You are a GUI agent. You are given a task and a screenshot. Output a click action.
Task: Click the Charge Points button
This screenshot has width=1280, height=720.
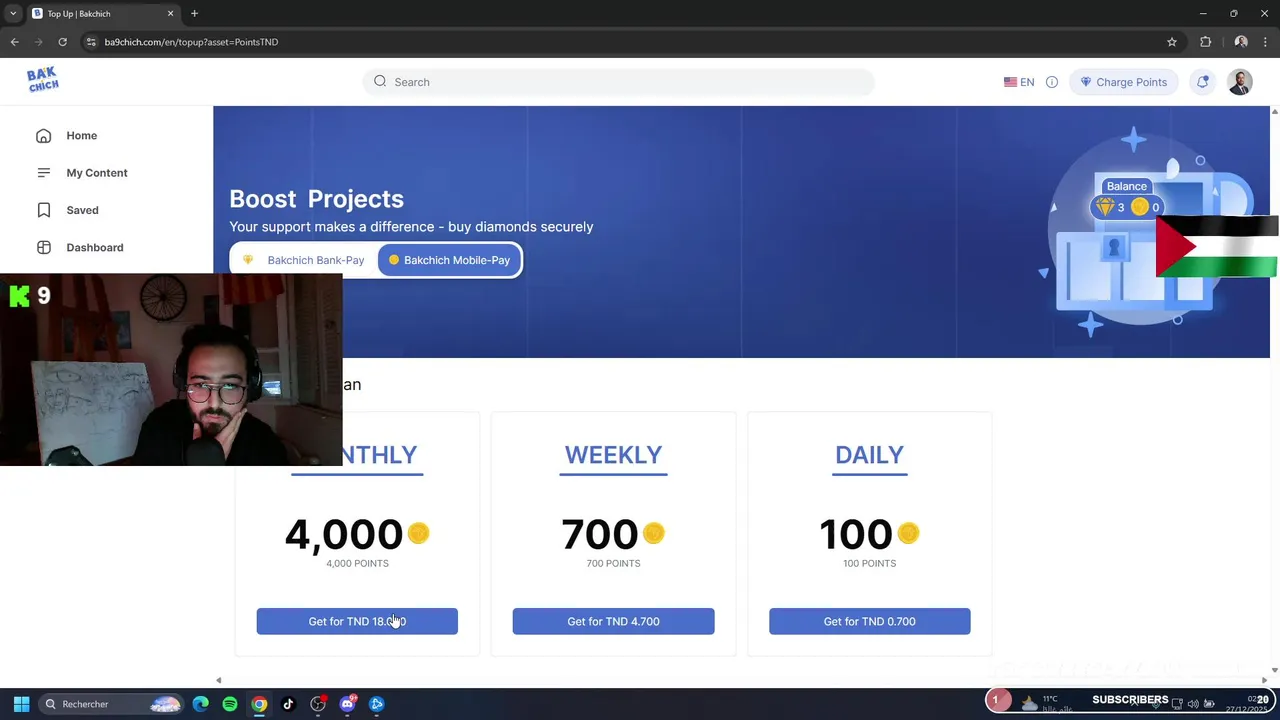(1123, 82)
